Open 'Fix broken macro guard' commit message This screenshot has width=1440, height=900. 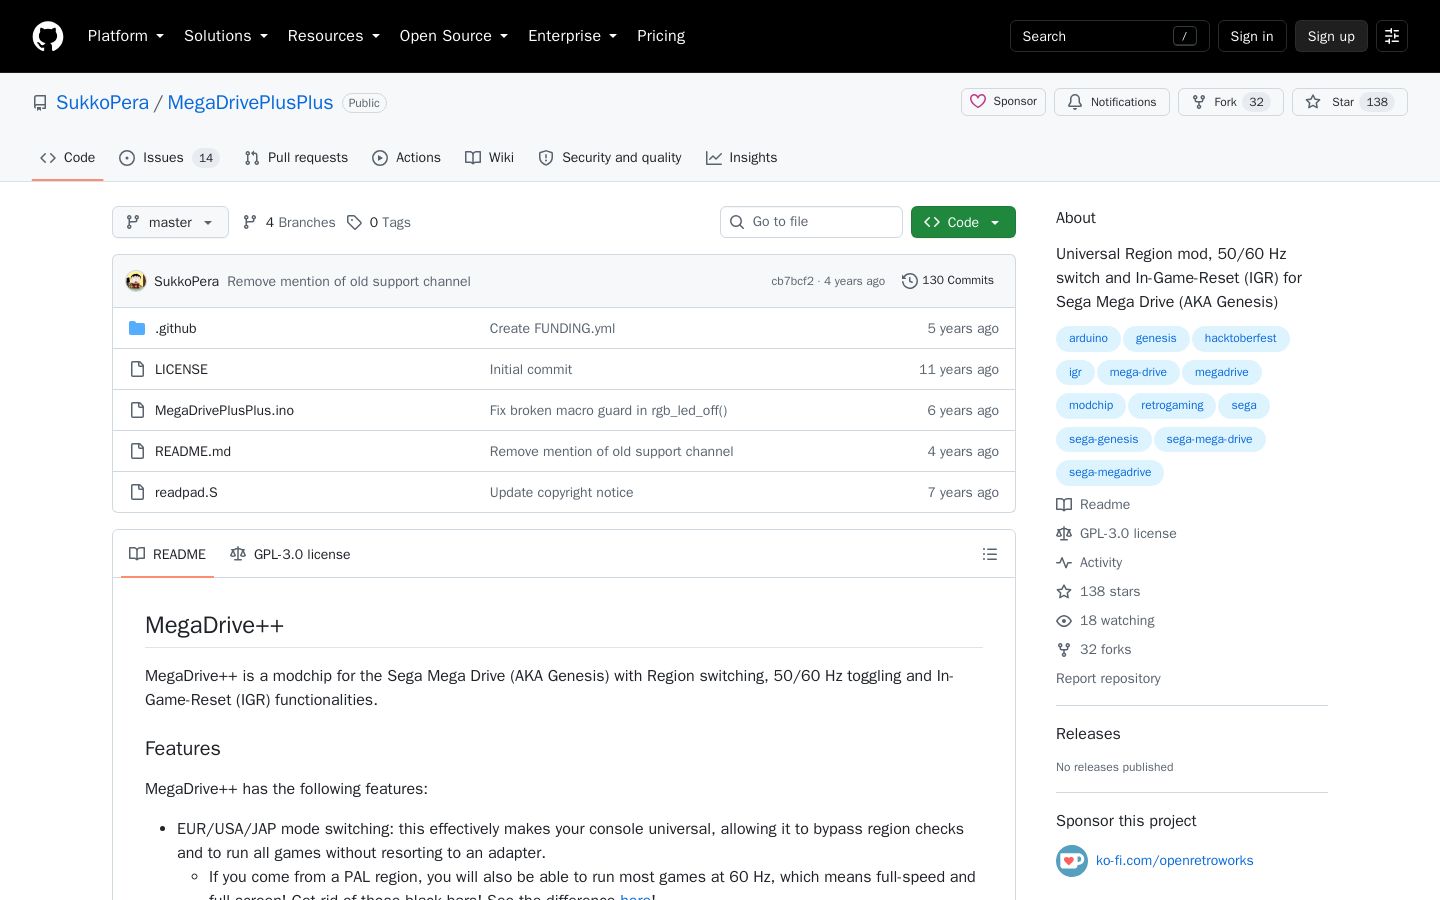[608, 410]
